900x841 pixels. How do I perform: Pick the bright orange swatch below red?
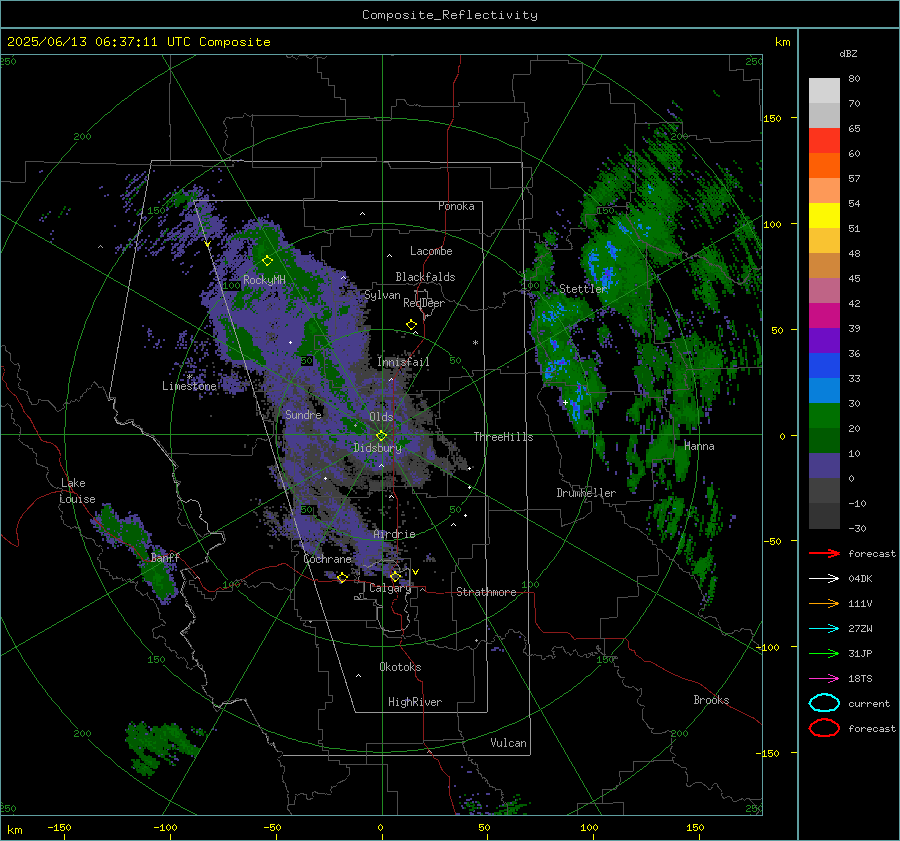(824, 165)
